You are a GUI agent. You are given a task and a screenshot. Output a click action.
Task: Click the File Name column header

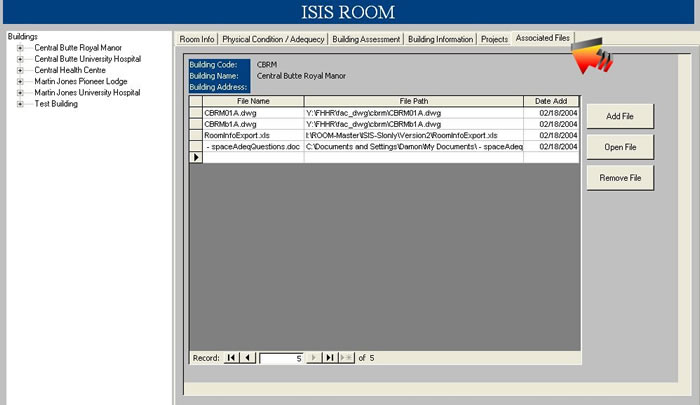point(253,101)
